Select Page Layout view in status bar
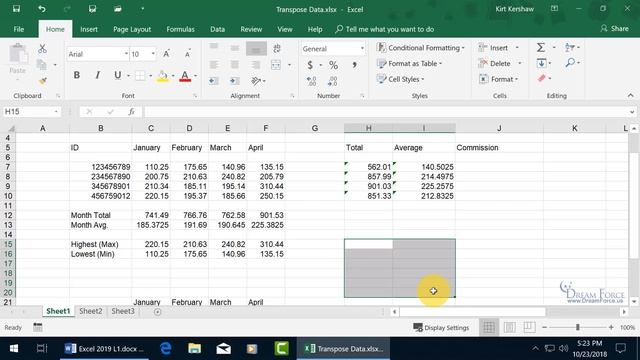 coord(509,327)
